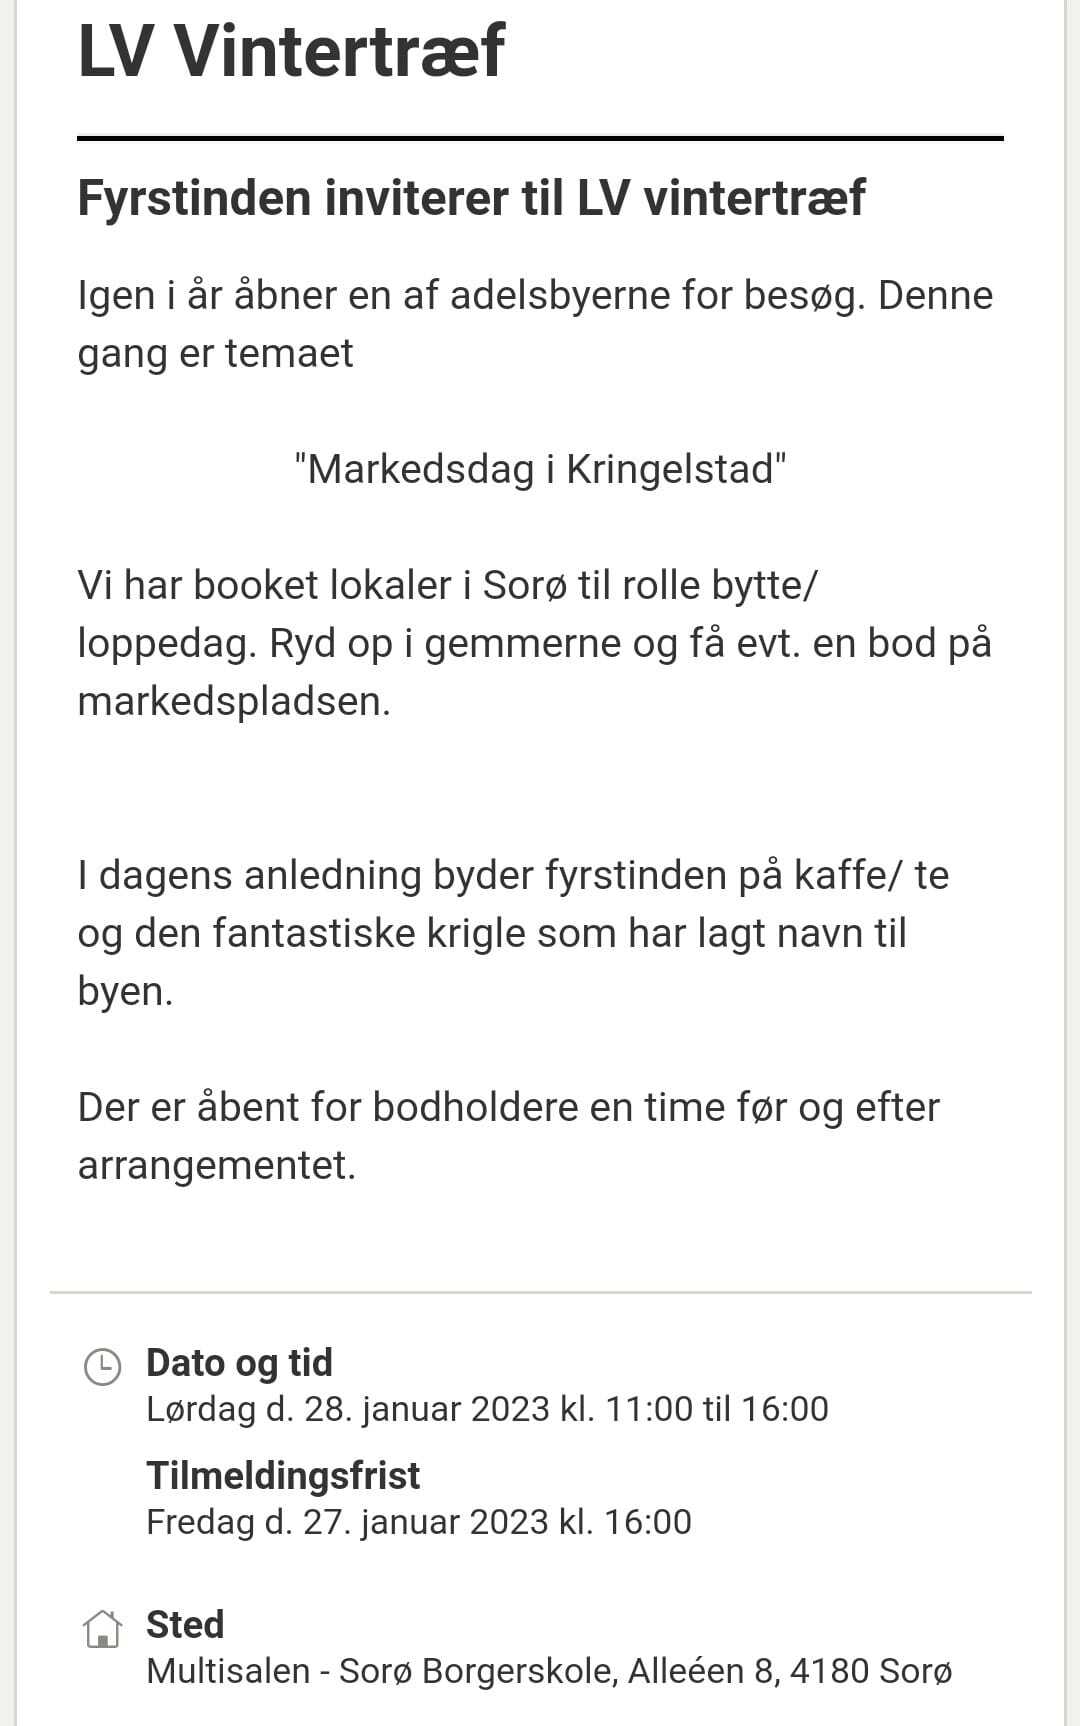Click the heading Fyrstinden inviterer til LV vintertræf
Viewport: 1080px width, 1726px height.
point(471,197)
